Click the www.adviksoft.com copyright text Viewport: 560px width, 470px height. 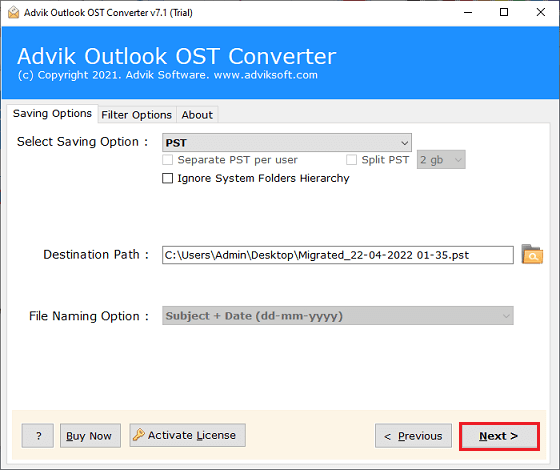[x=168, y=75]
